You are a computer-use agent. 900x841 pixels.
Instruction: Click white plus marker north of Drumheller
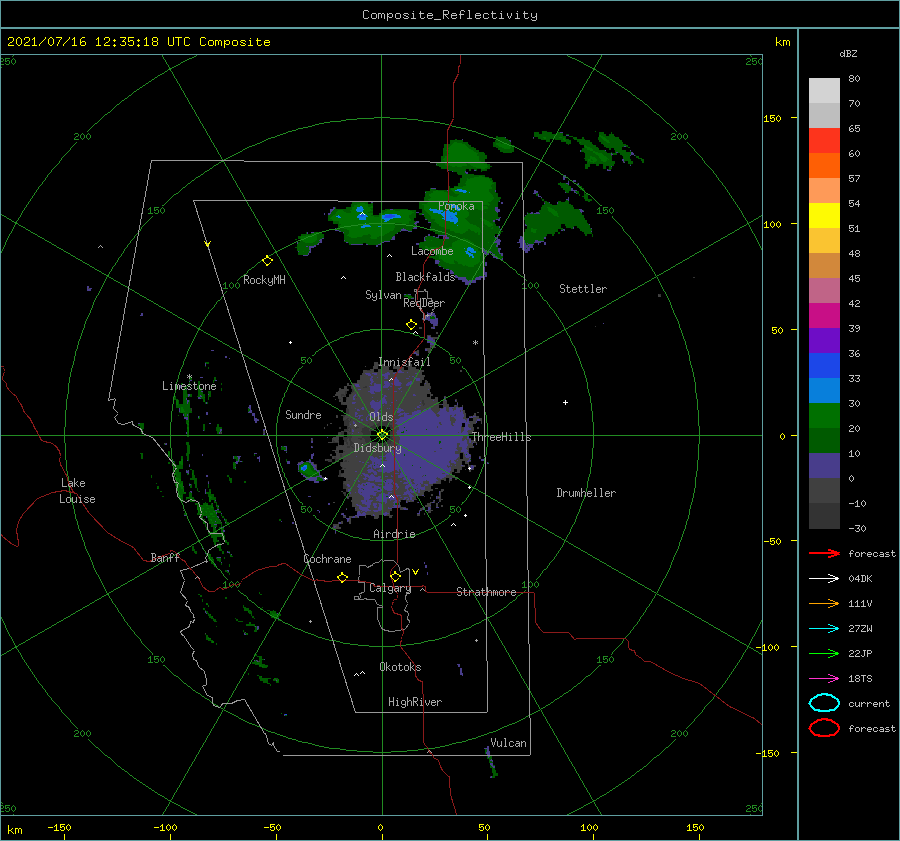point(565,402)
